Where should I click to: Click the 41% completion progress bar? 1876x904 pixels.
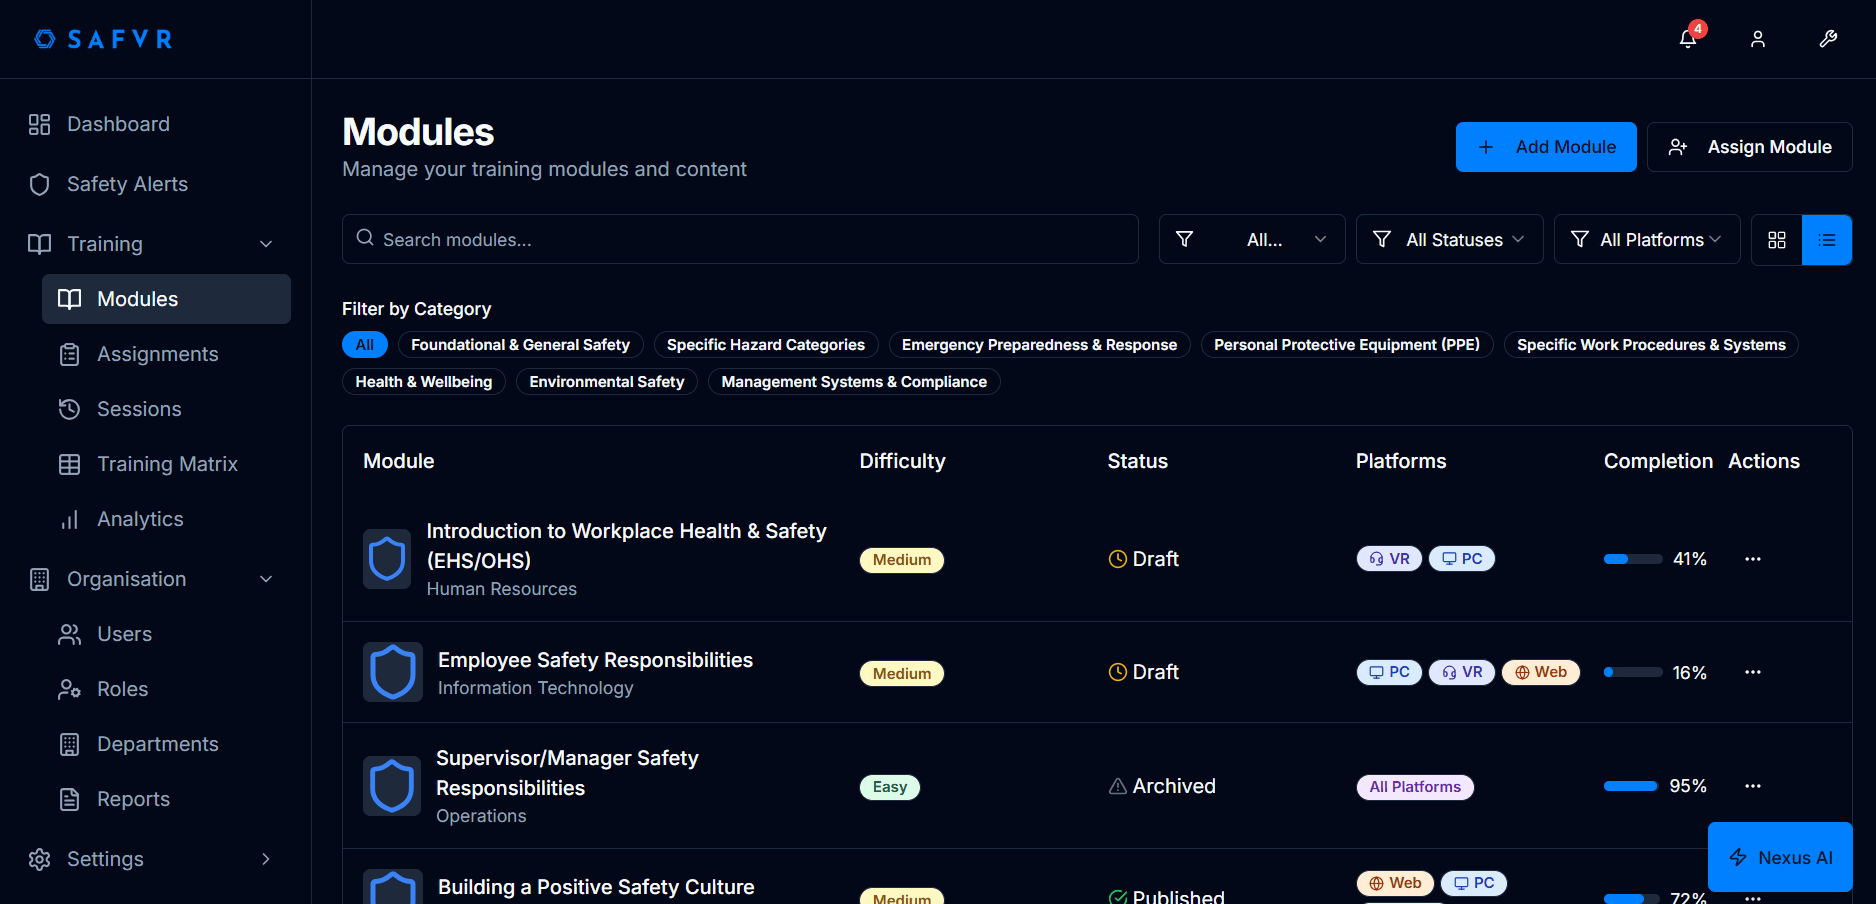point(1633,559)
